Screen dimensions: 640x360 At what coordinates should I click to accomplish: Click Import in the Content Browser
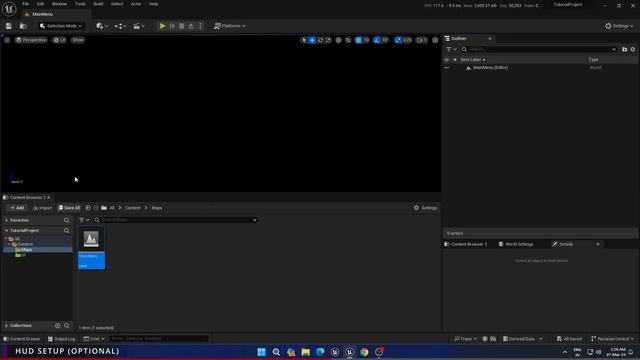point(42,208)
